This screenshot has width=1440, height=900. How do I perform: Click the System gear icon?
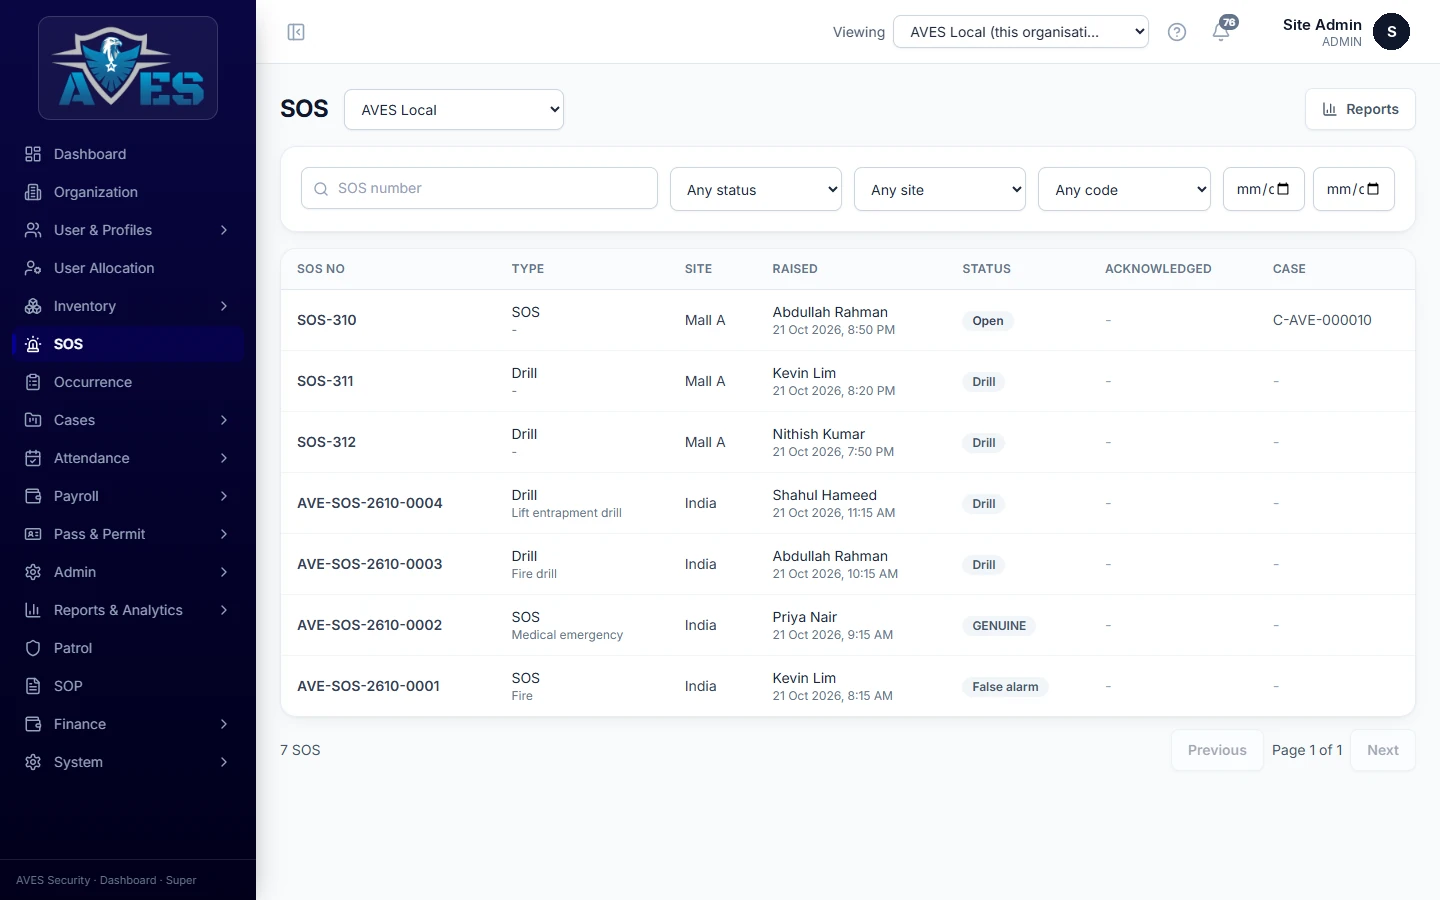33,762
